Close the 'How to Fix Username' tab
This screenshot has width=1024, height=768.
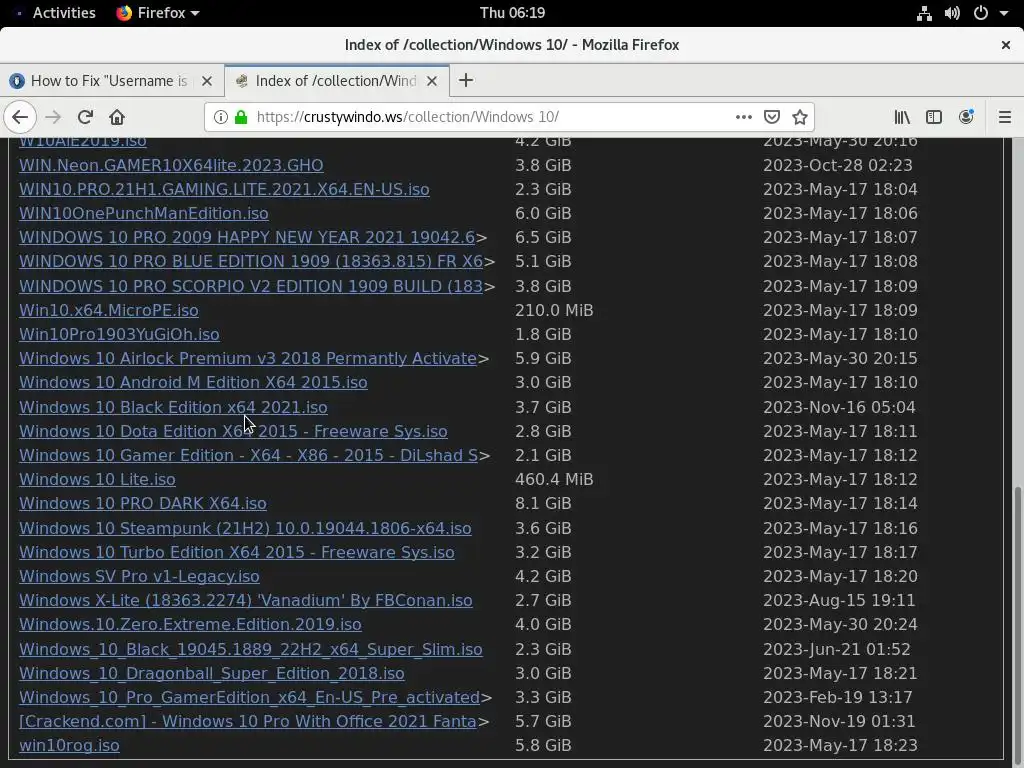207,81
